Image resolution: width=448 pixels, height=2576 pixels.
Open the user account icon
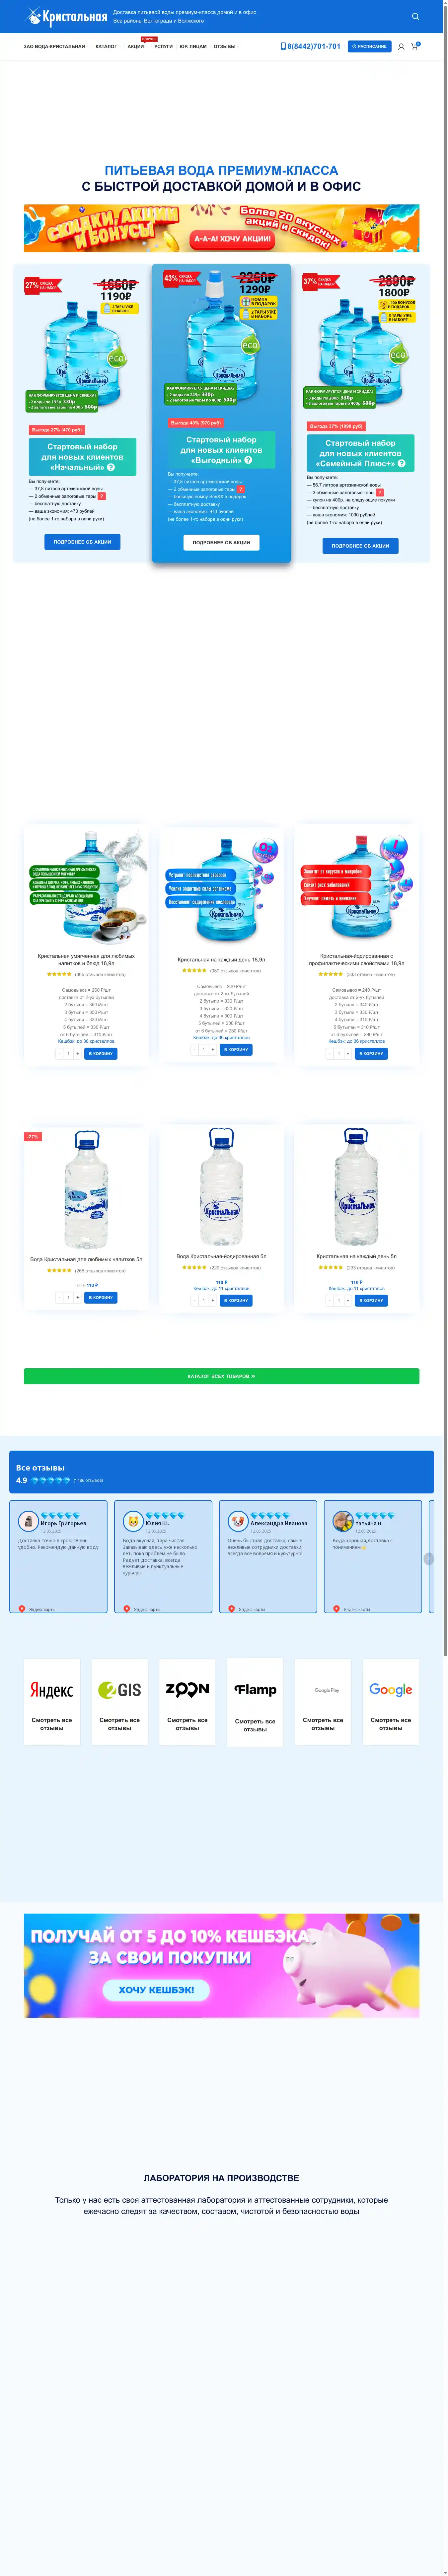(x=401, y=46)
